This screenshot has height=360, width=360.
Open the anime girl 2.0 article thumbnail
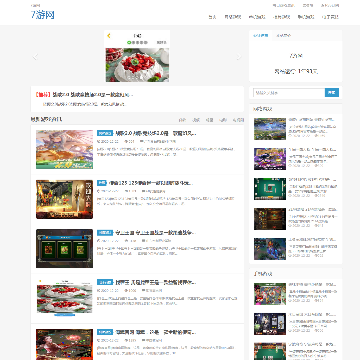[x=64, y=149]
